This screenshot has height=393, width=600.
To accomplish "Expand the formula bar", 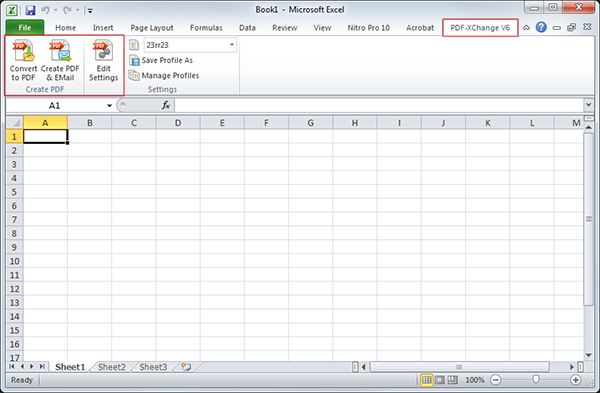I will coord(589,104).
